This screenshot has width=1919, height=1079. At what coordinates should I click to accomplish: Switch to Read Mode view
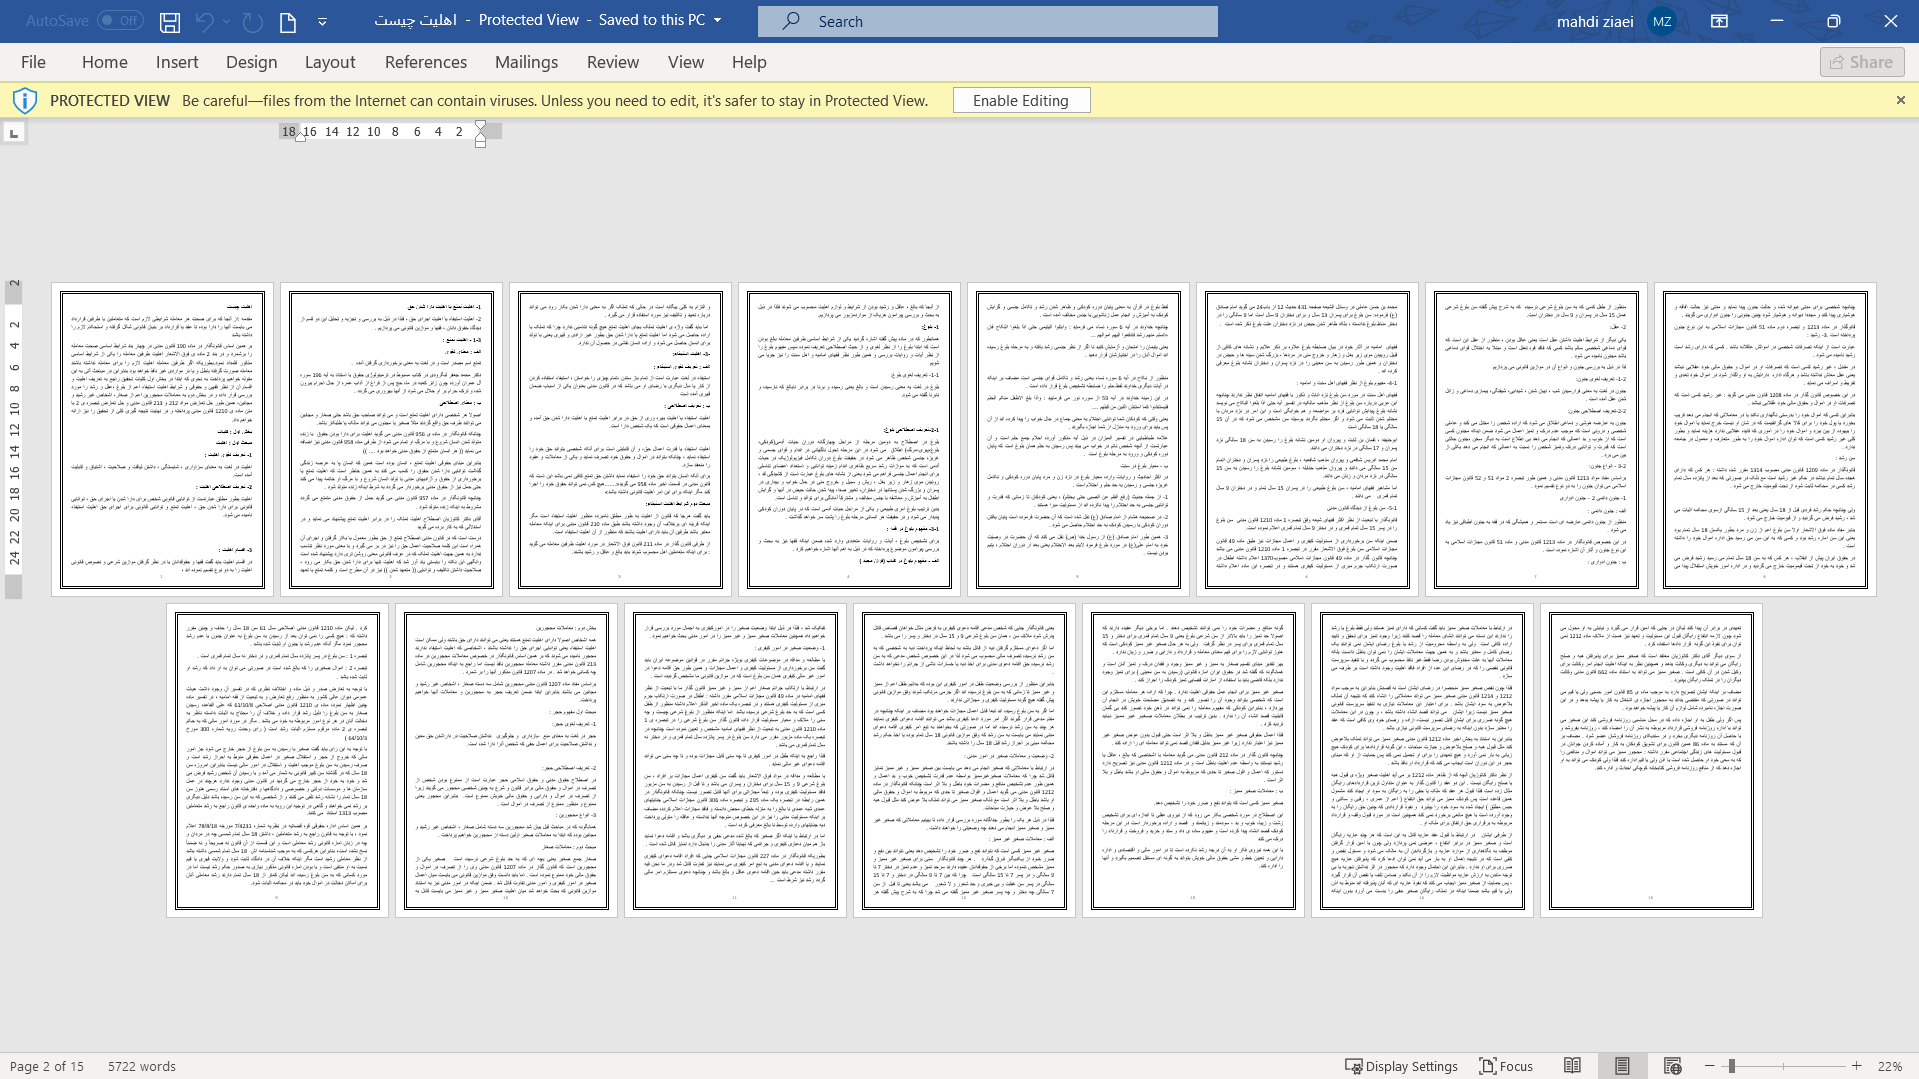pos(1572,1066)
